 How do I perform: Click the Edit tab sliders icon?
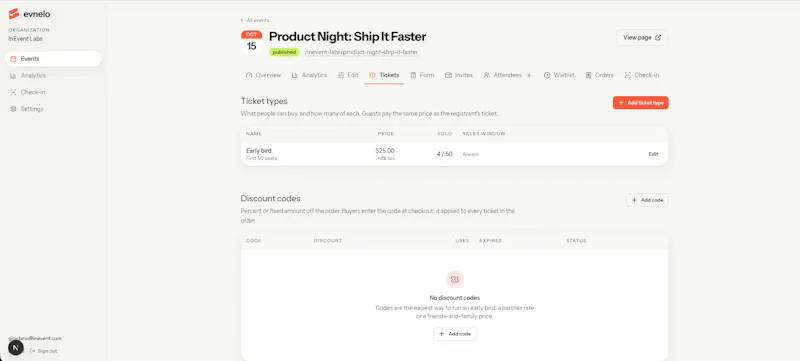[x=341, y=75]
